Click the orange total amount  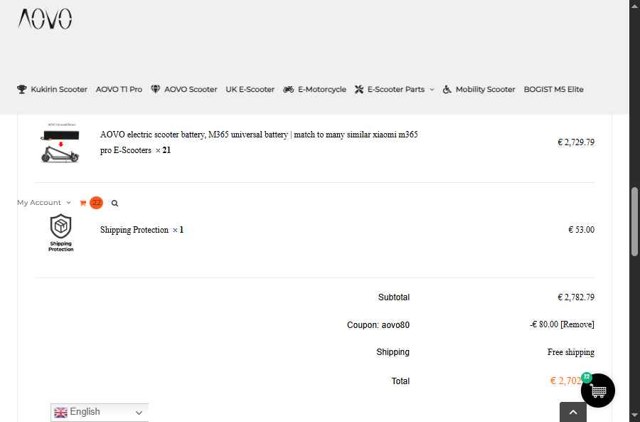pos(566,381)
